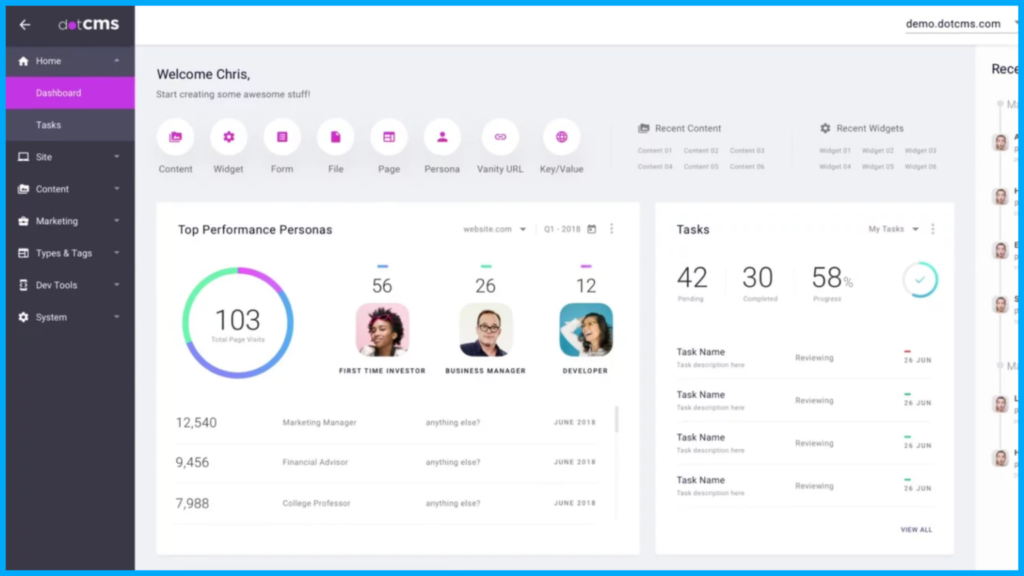Open the Content 01 recent content link
This screenshot has width=1024, height=576.
click(x=655, y=151)
